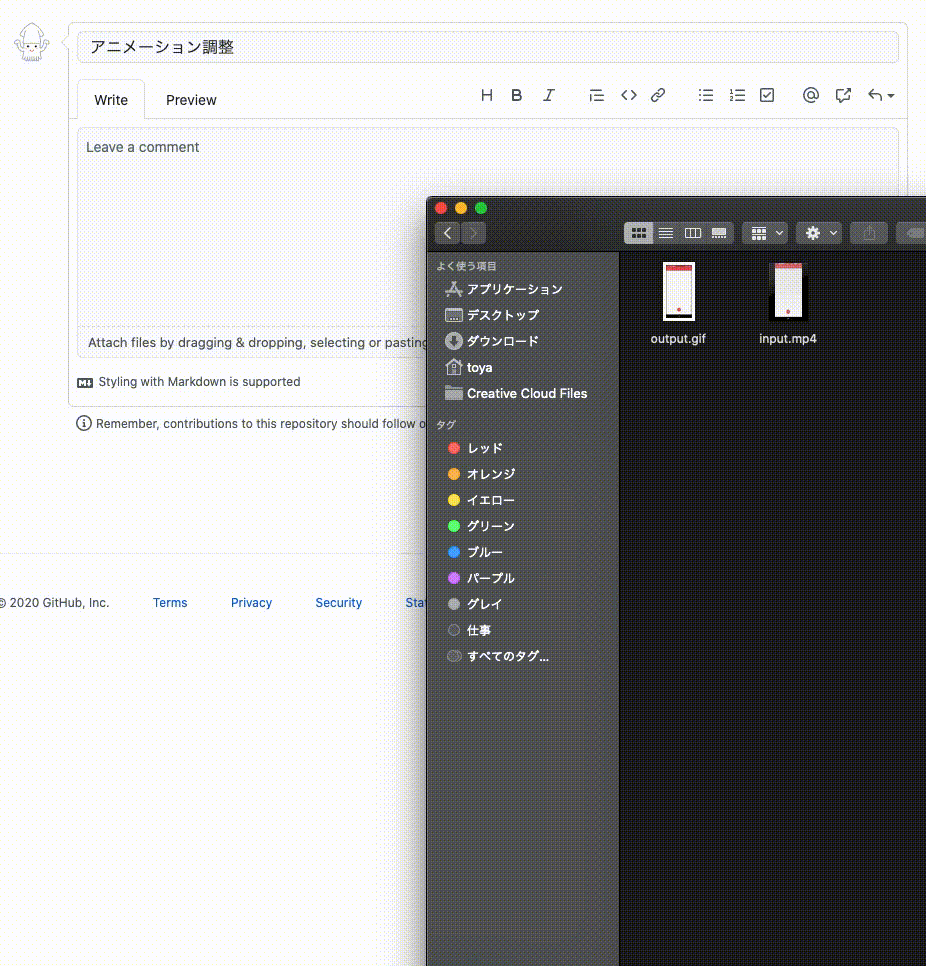Screen dimensions: 926x966
Task: Mention a user with the @ icon
Action: tap(811, 95)
